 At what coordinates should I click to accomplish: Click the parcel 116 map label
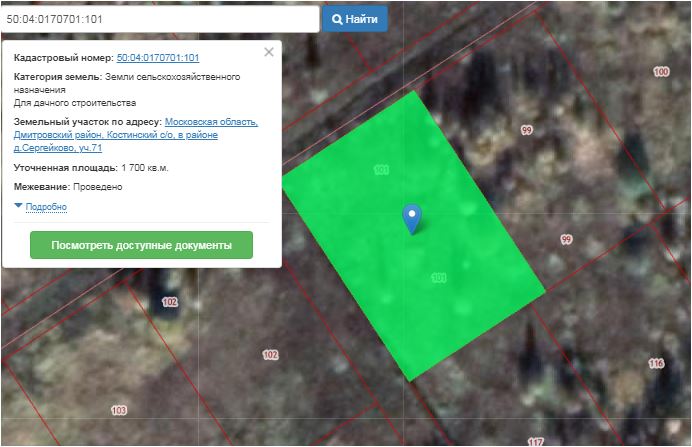point(656,363)
